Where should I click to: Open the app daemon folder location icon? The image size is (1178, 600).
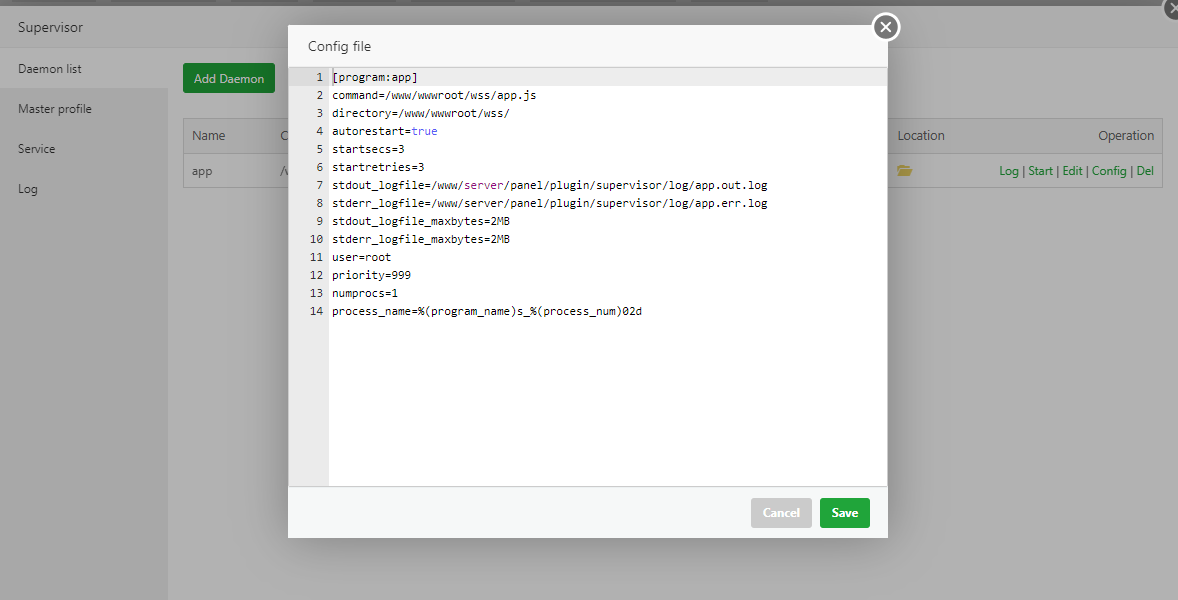[x=905, y=171]
